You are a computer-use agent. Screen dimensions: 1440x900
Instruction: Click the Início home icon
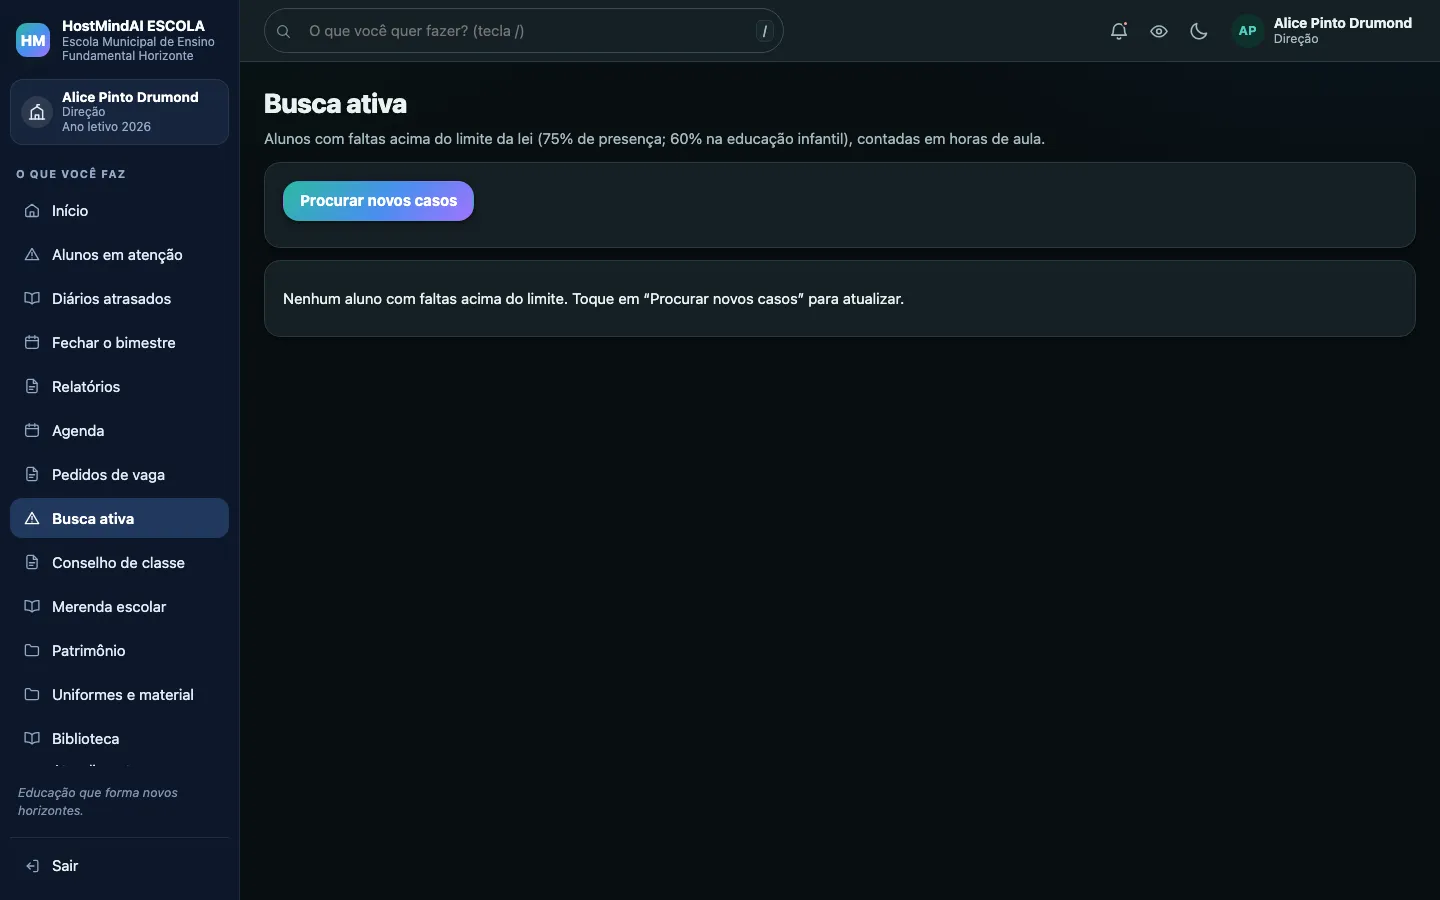point(32,211)
